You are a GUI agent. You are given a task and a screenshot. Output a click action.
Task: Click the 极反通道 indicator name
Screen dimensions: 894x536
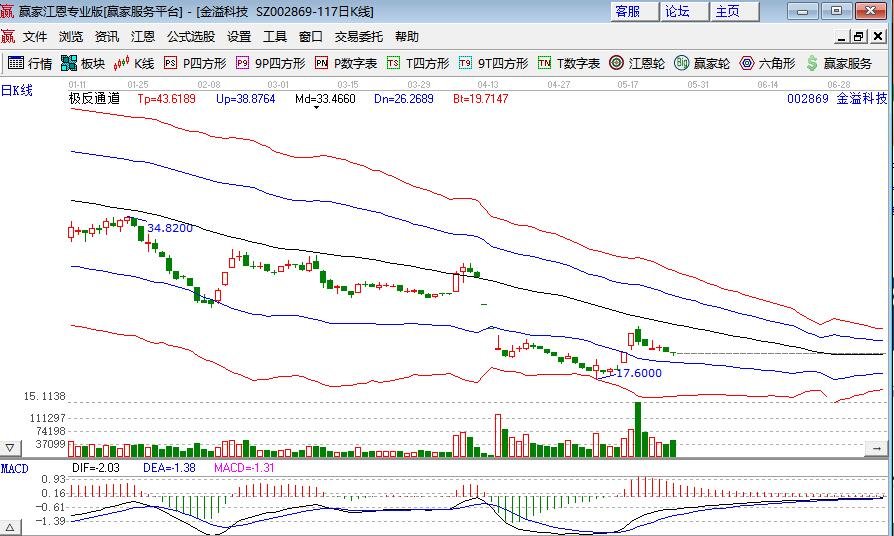pyautogui.click(x=95, y=98)
